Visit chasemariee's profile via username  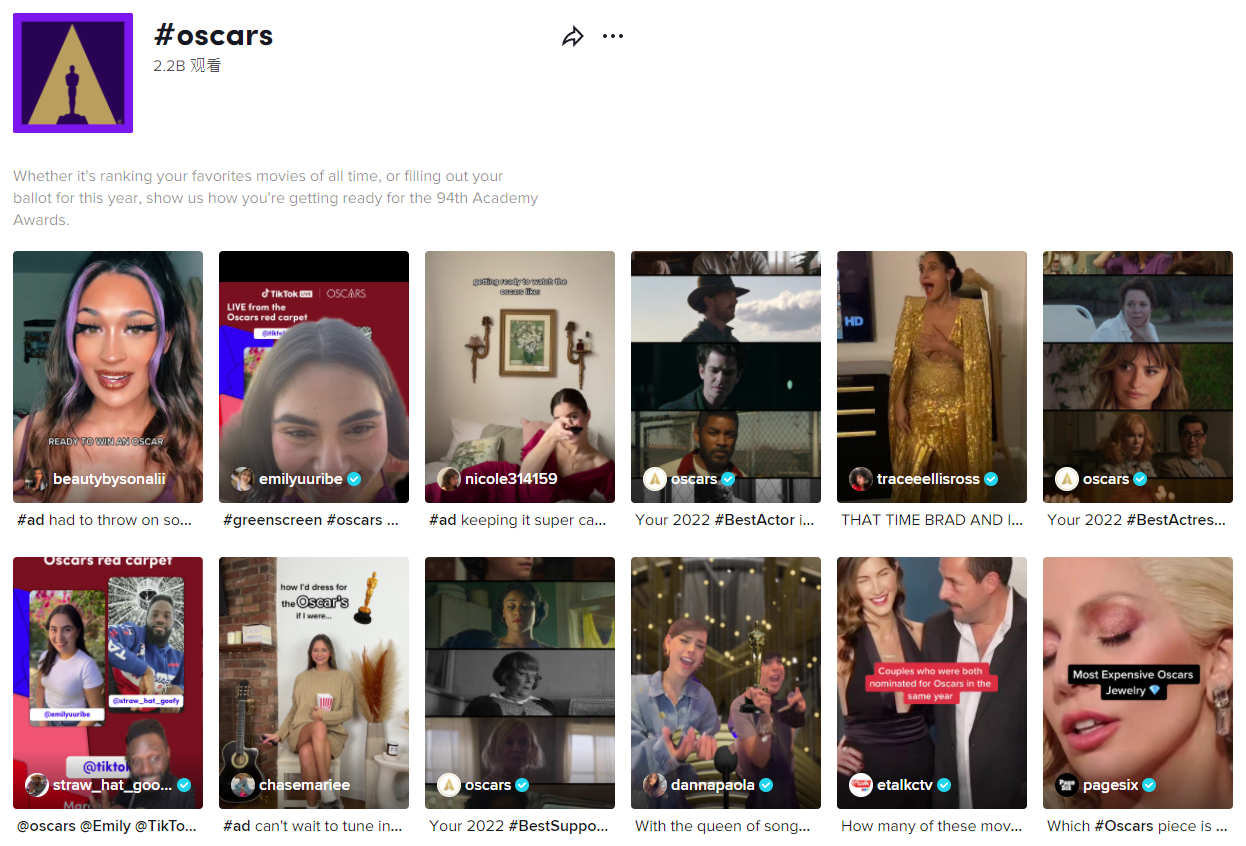click(305, 785)
